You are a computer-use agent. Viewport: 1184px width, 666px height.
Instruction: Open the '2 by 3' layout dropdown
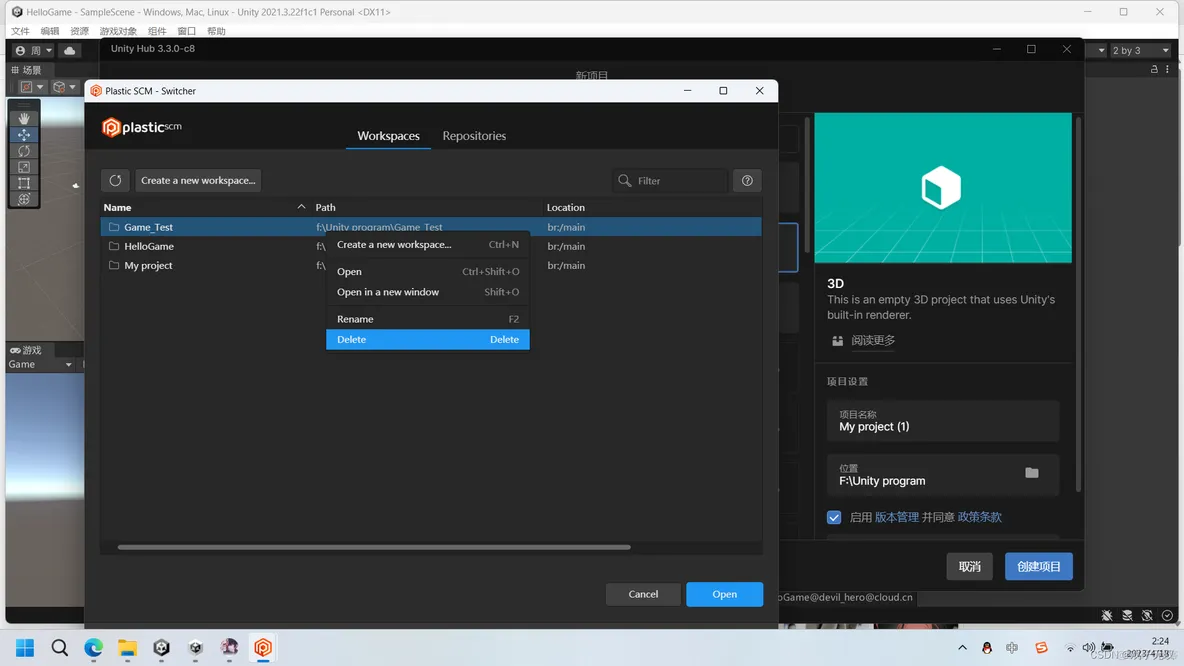click(1139, 50)
